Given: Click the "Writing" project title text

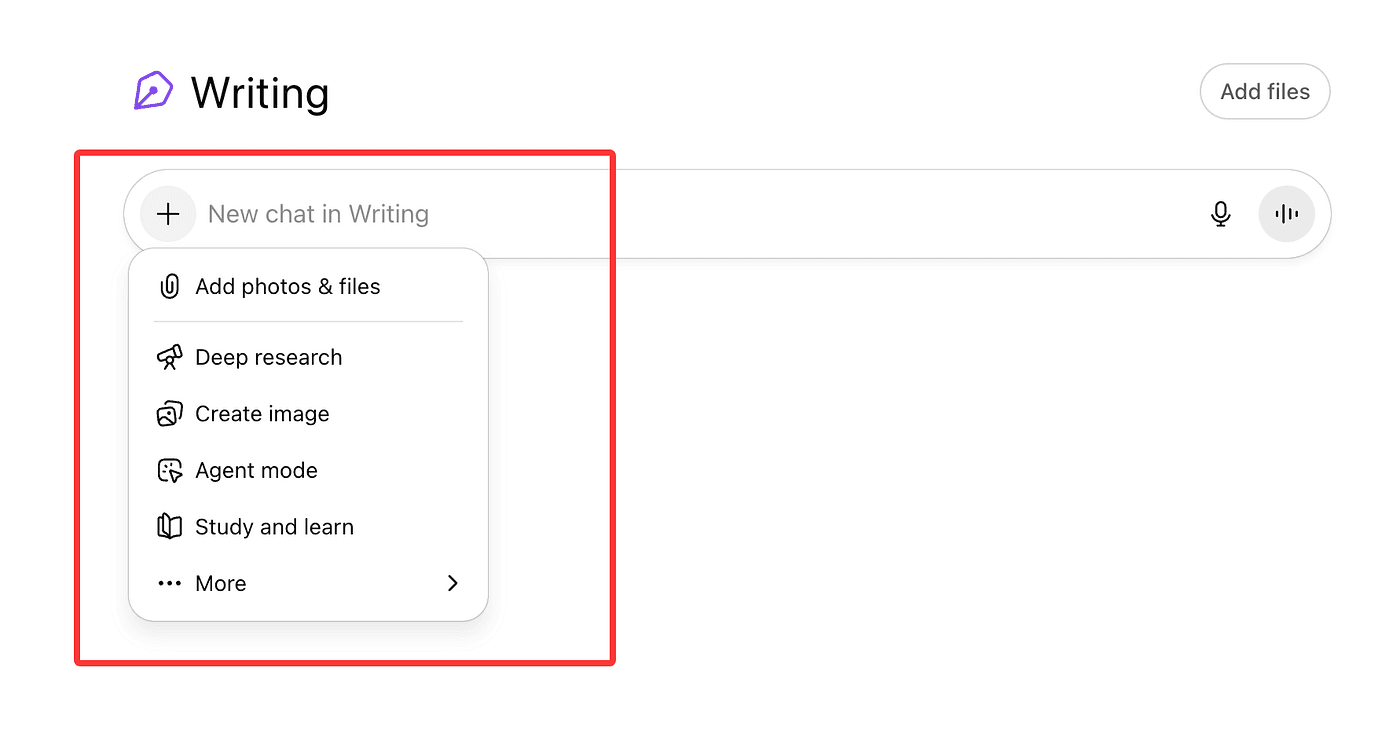Looking at the screenshot, I should 260,93.
